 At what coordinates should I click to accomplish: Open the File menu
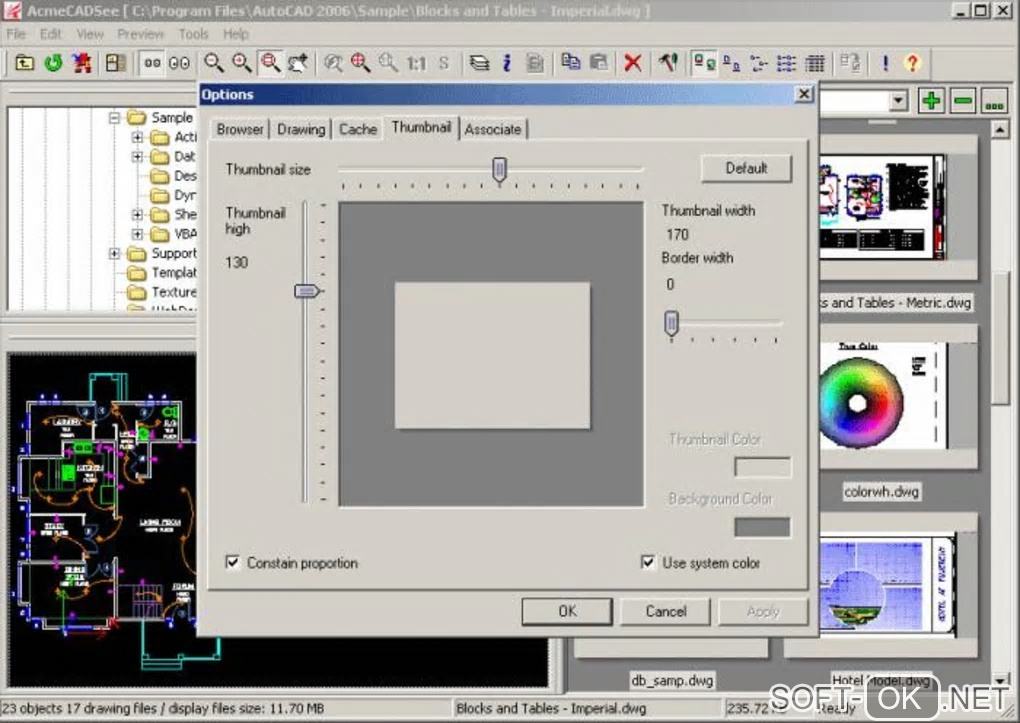coord(16,34)
